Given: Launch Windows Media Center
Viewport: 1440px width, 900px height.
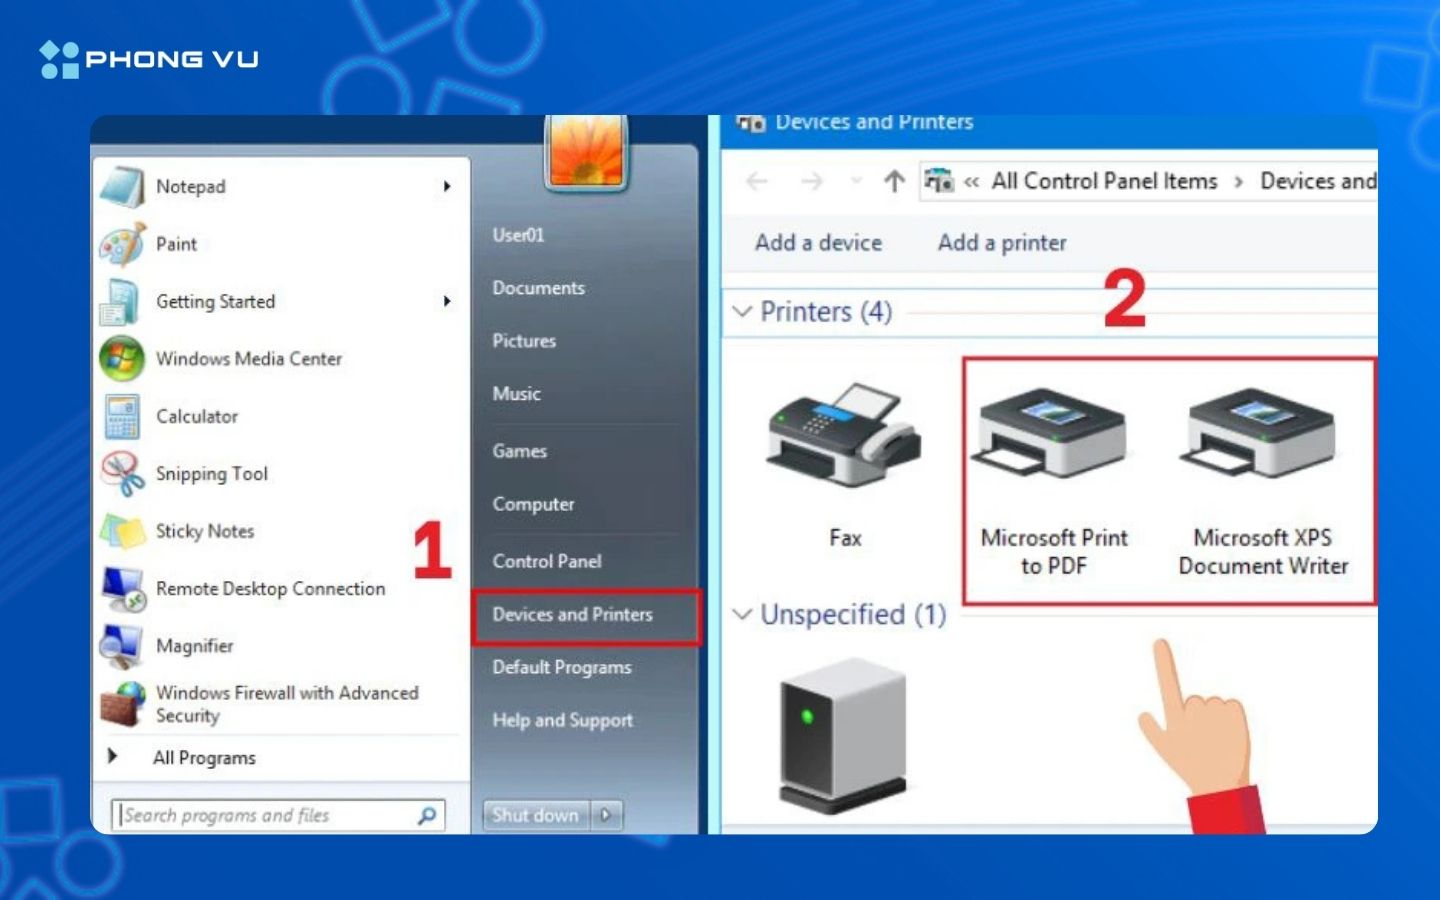Looking at the screenshot, I should (248, 359).
